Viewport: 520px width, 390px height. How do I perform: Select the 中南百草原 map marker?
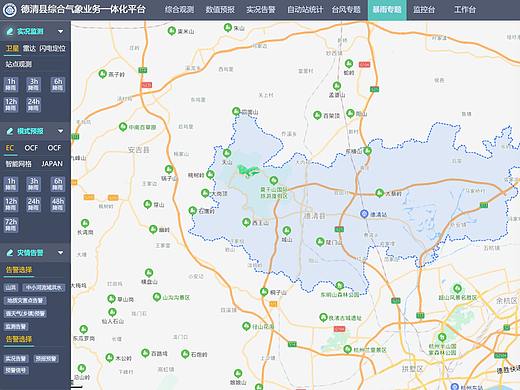[123, 126]
